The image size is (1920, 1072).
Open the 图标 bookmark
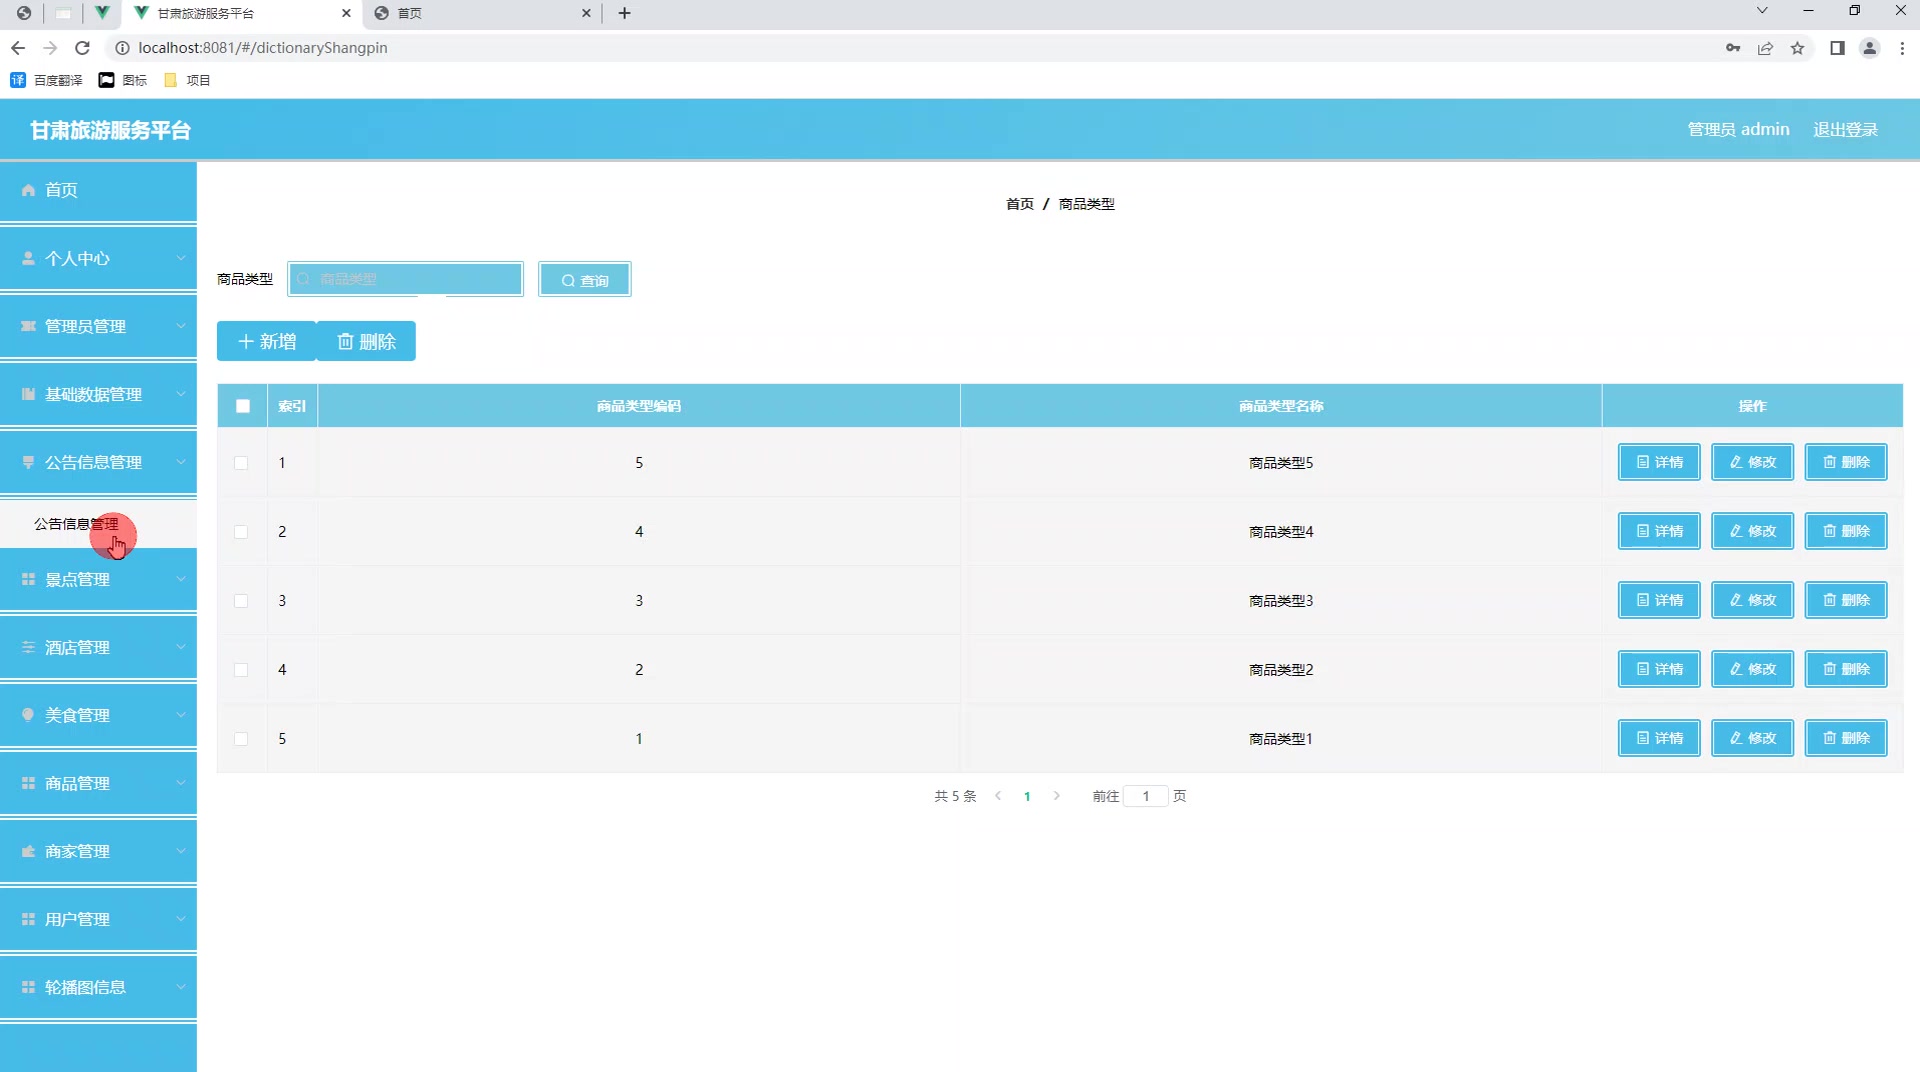pyautogui.click(x=123, y=80)
